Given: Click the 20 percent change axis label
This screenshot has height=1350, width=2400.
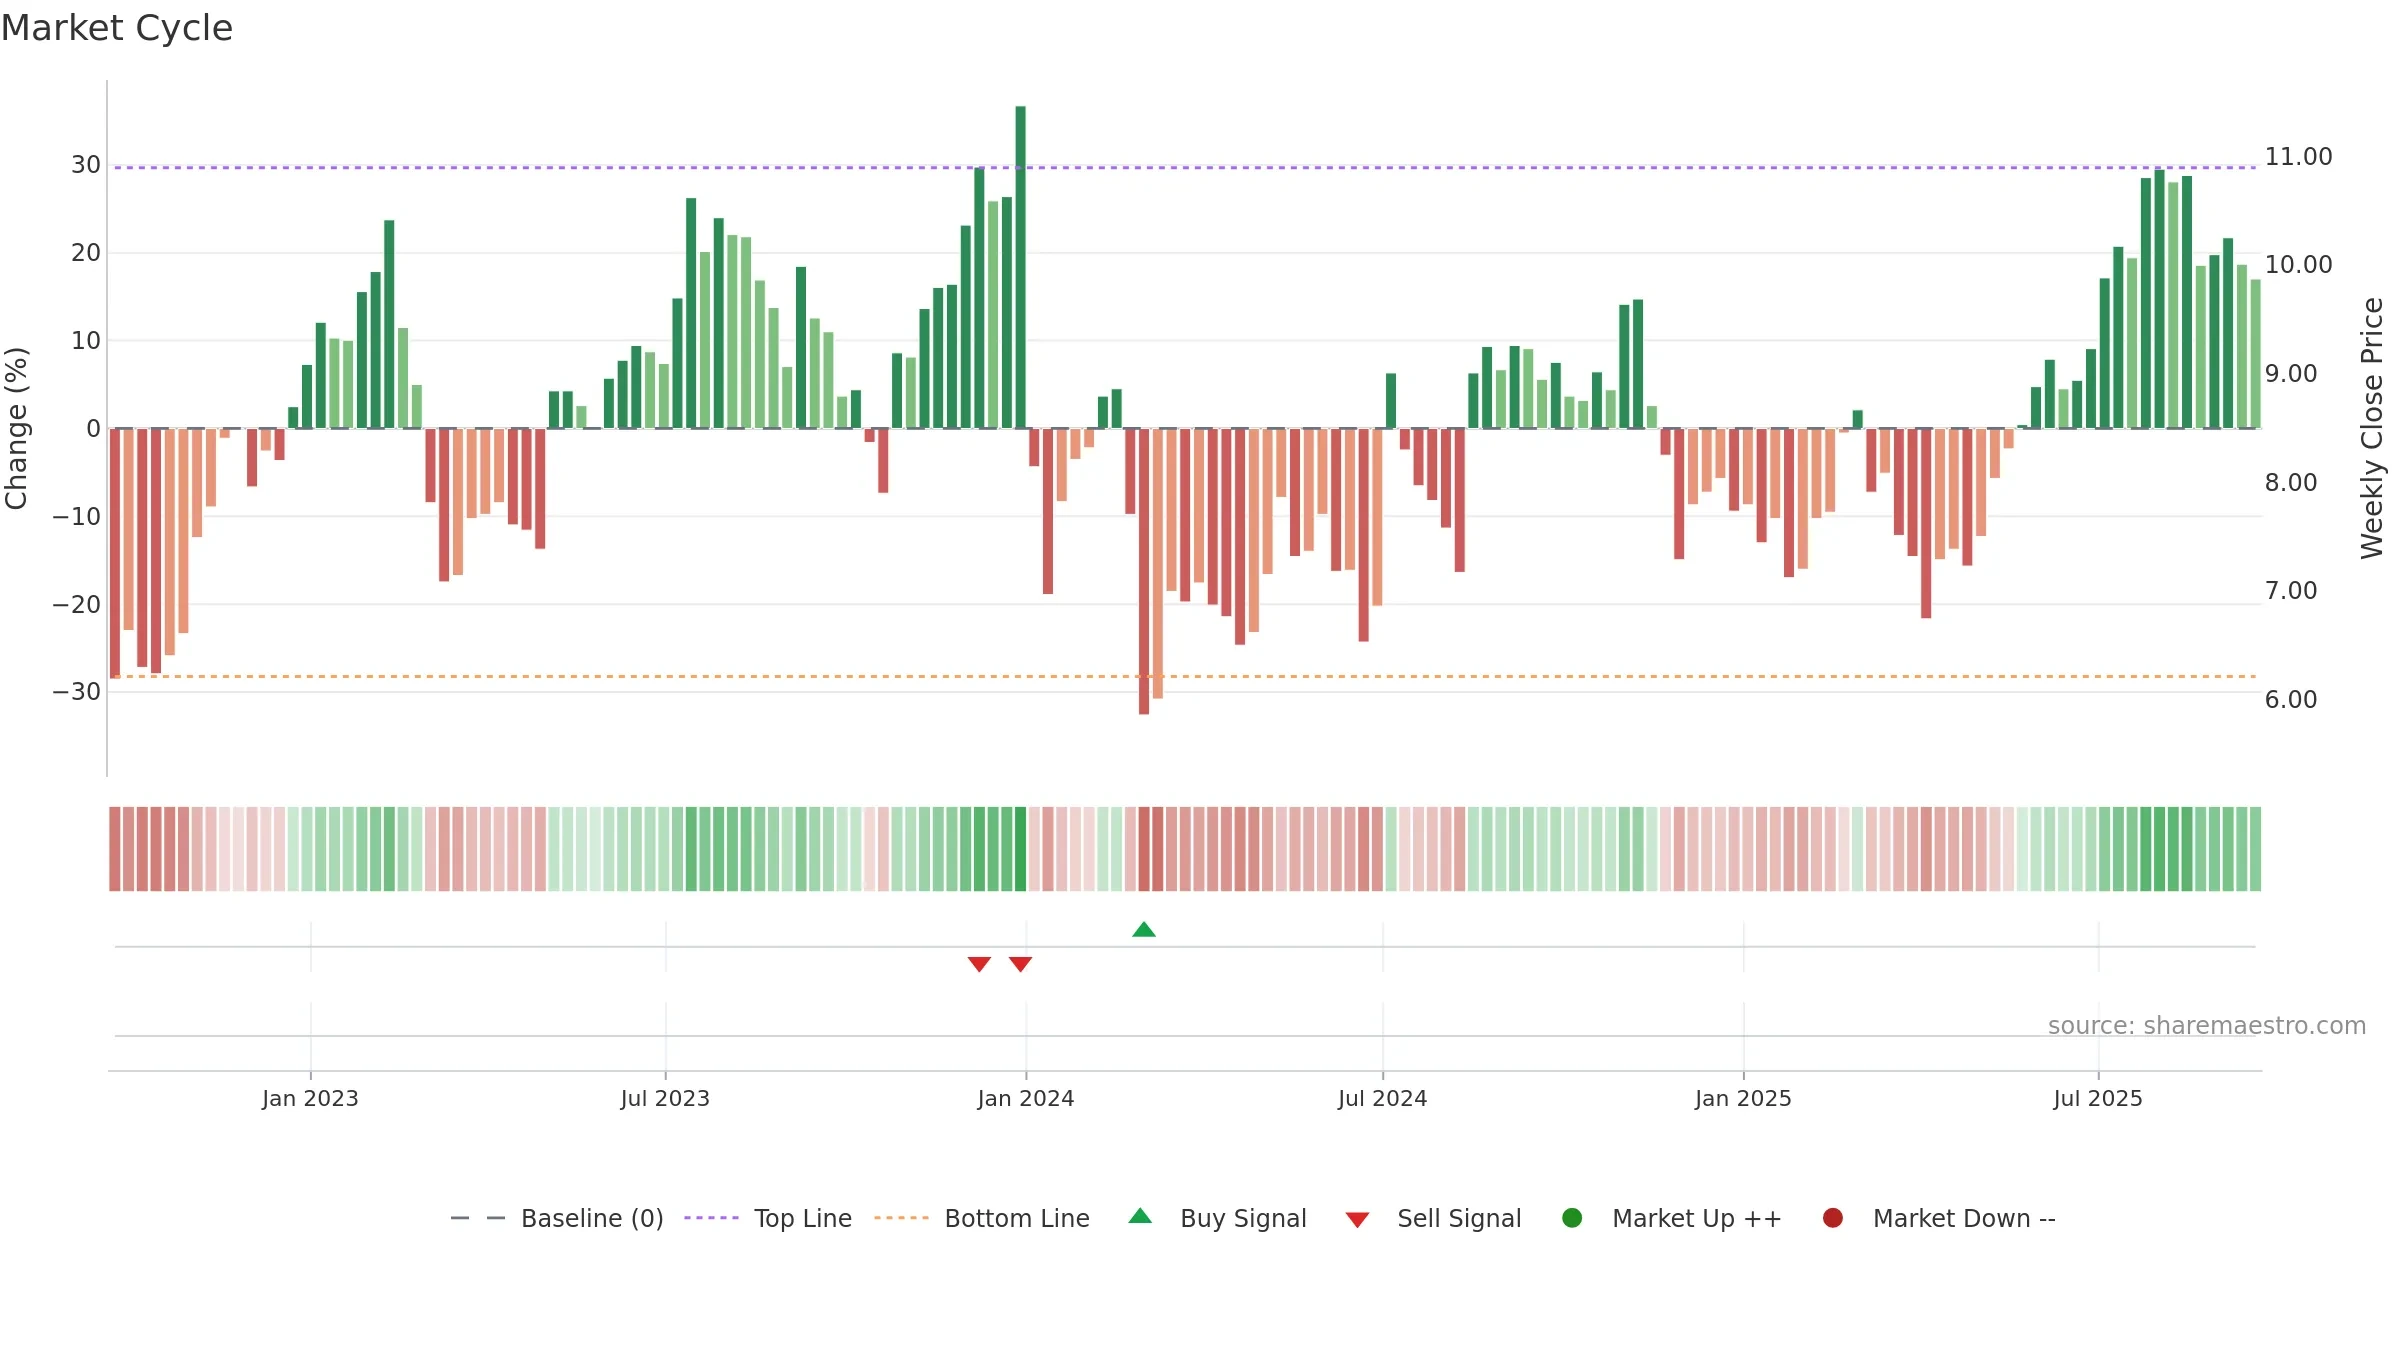Looking at the screenshot, I should pos(86,253).
